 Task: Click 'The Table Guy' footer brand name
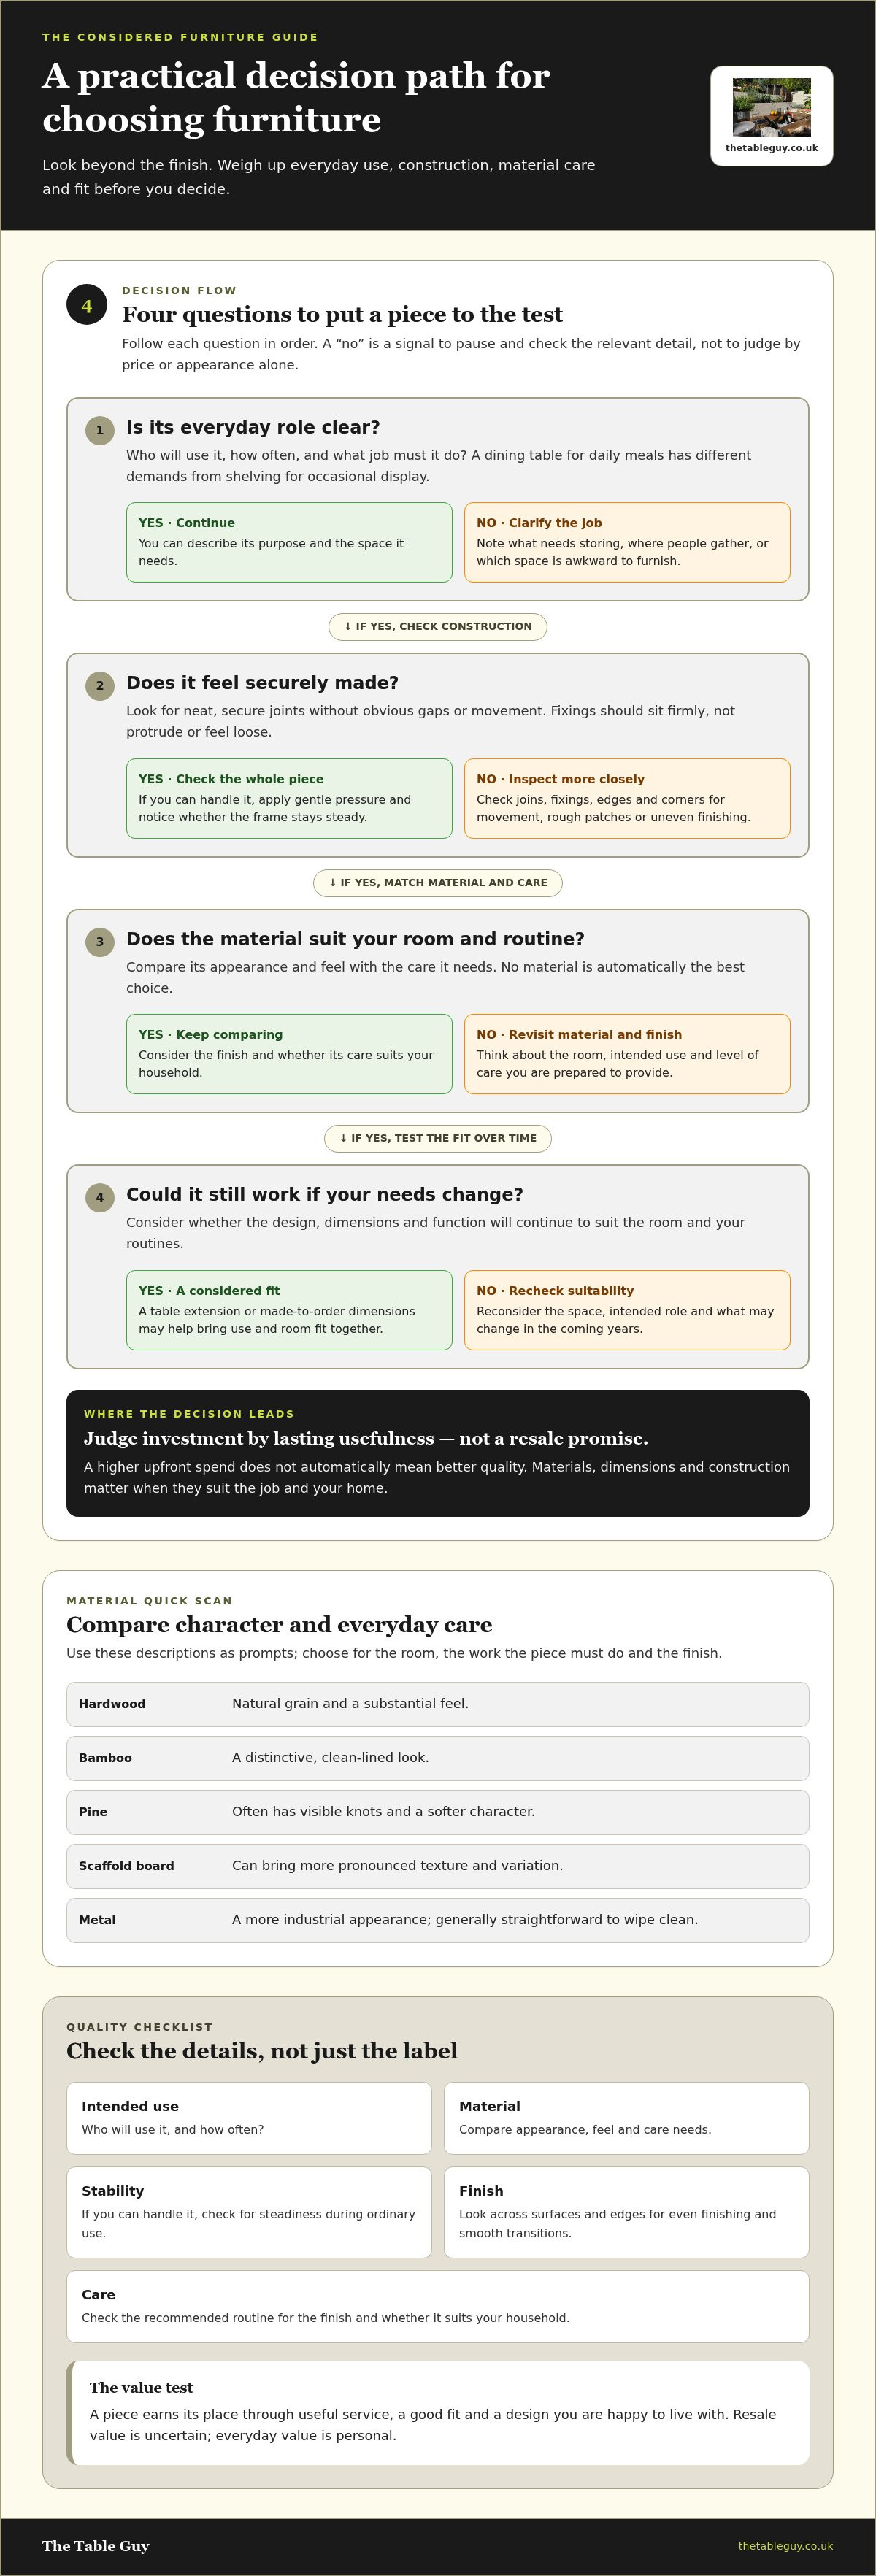pyautogui.click(x=96, y=2546)
